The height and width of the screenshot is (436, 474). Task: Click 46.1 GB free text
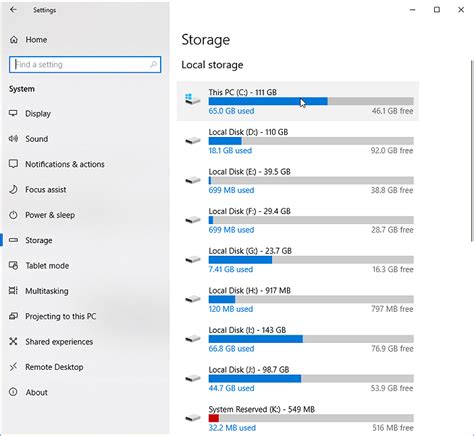392,111
